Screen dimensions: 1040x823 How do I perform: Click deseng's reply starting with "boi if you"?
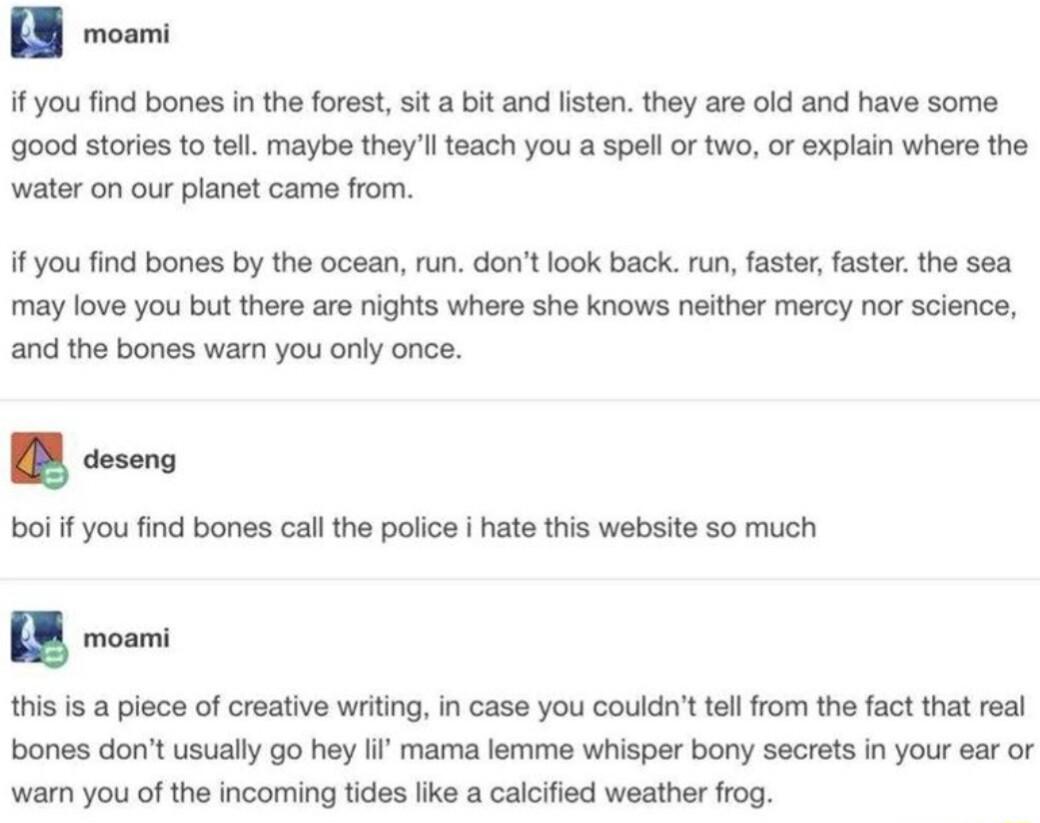coord(413,527)
